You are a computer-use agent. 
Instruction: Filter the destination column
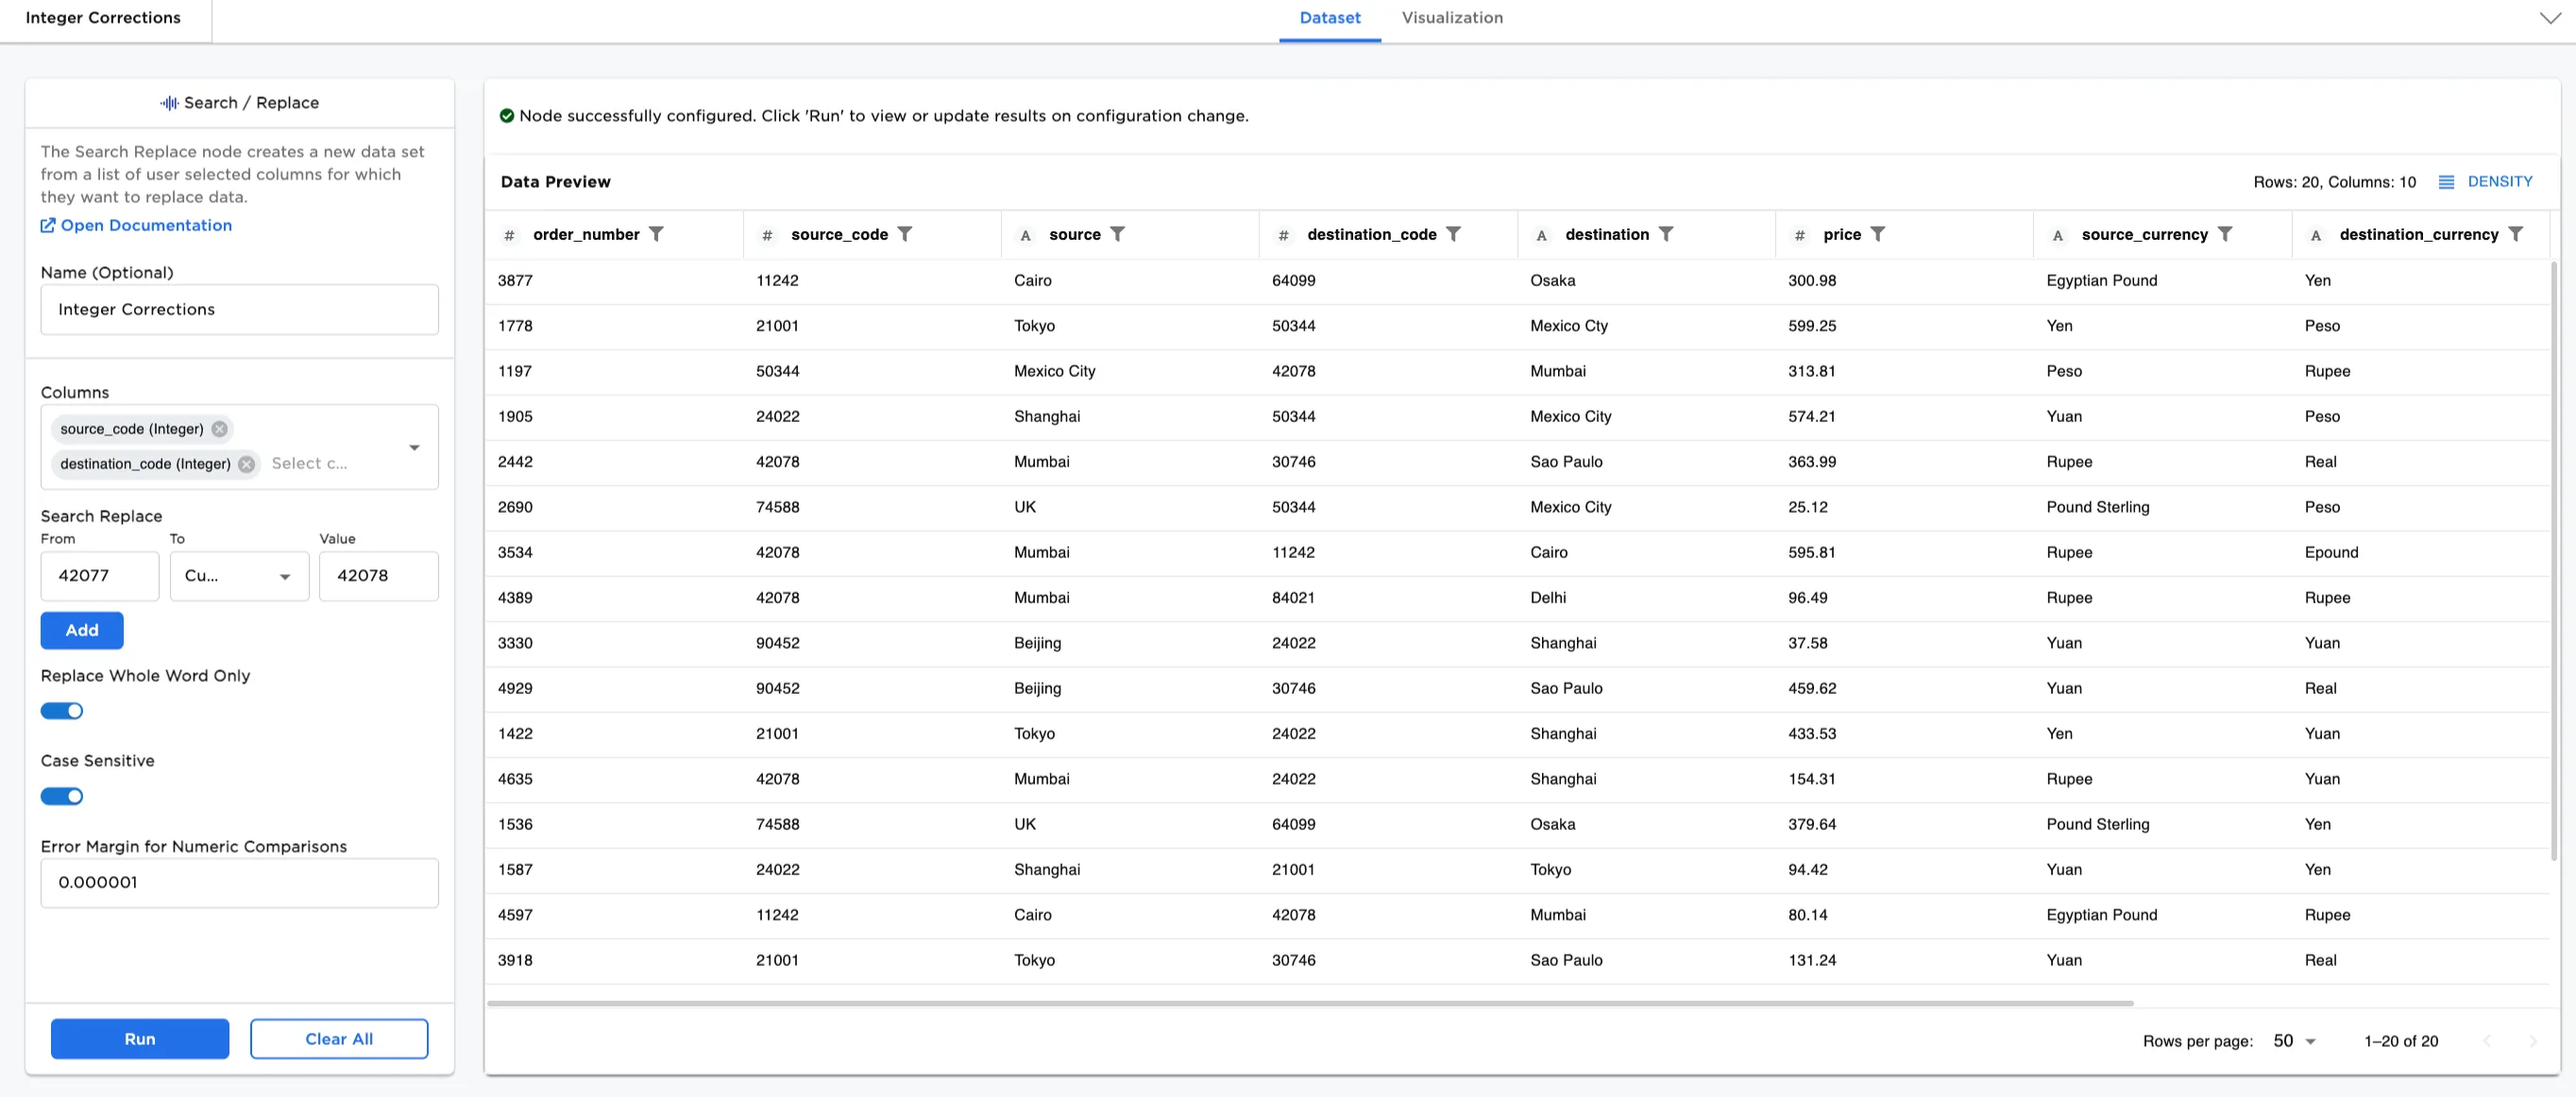point(1665,234)
